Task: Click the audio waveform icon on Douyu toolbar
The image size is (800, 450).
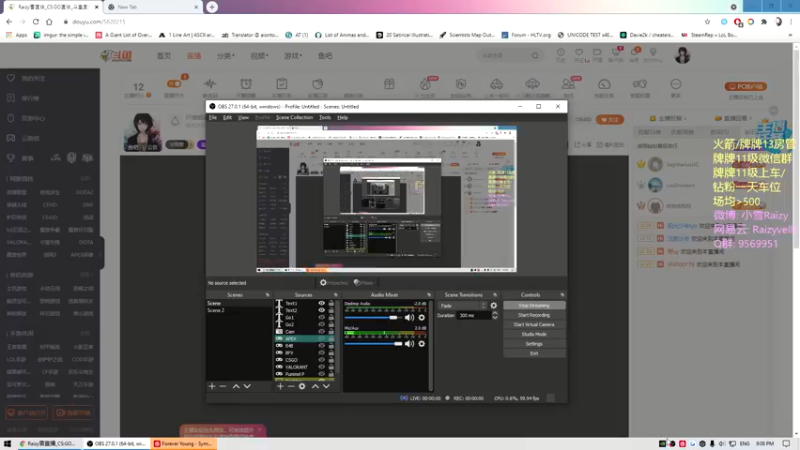Action: pos(210,84)
